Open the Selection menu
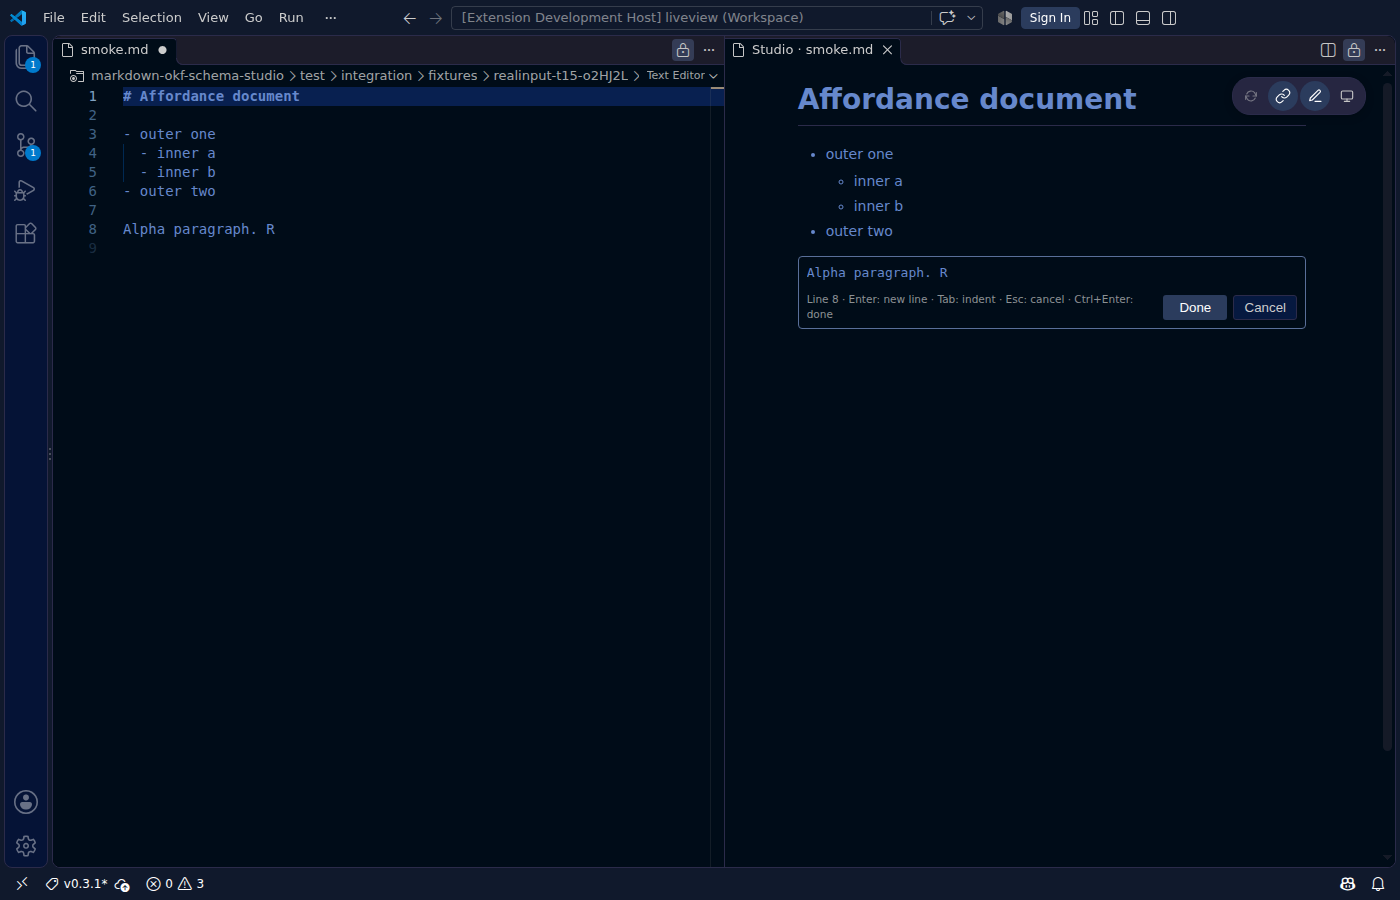1400x900 pixels. [152, 18]
